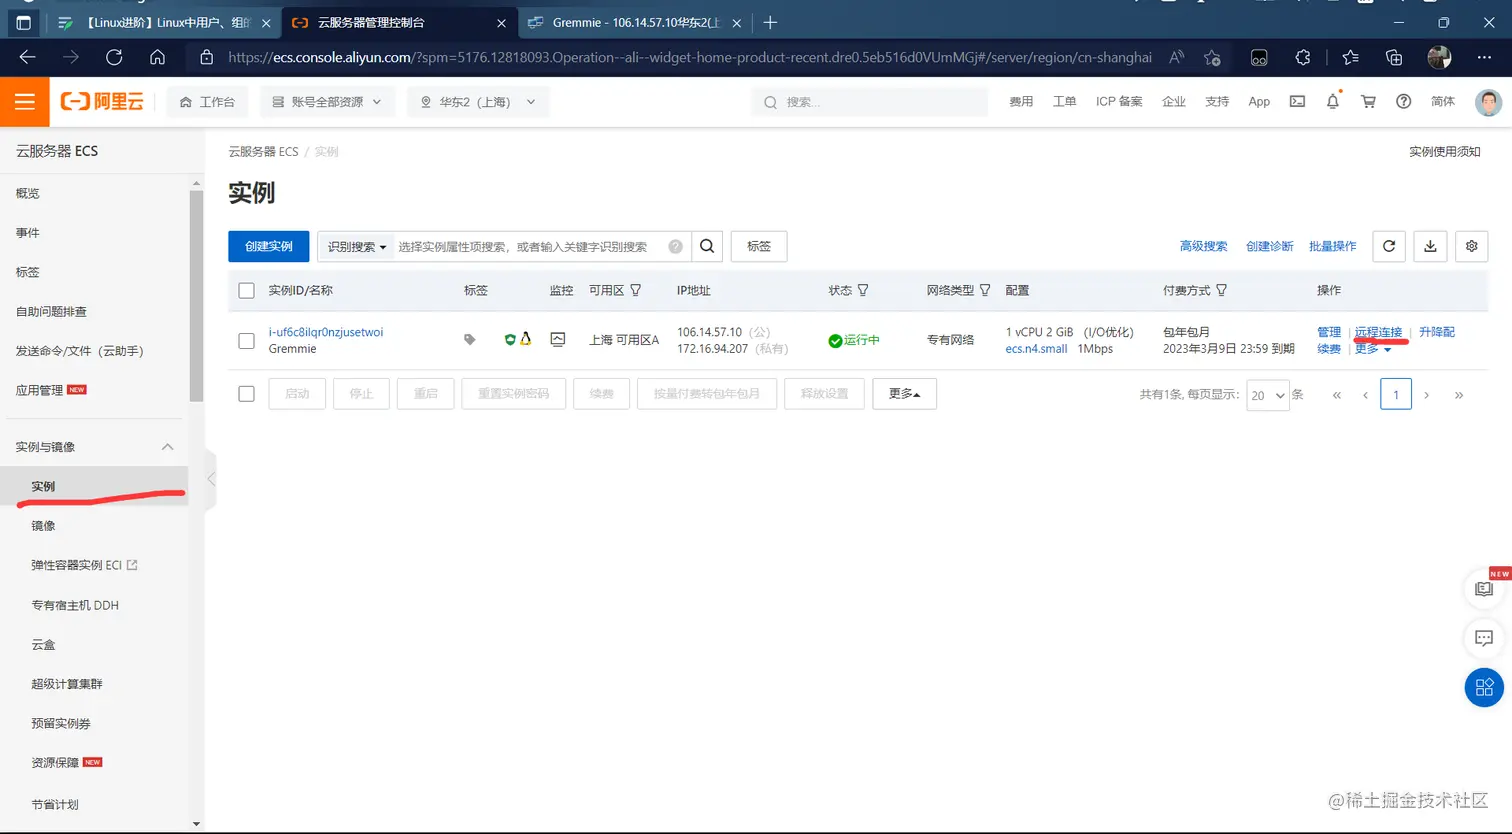Tick the checkbox for the Gremmie instance row
Screen dimensions: 1512x834
[247, 341]
